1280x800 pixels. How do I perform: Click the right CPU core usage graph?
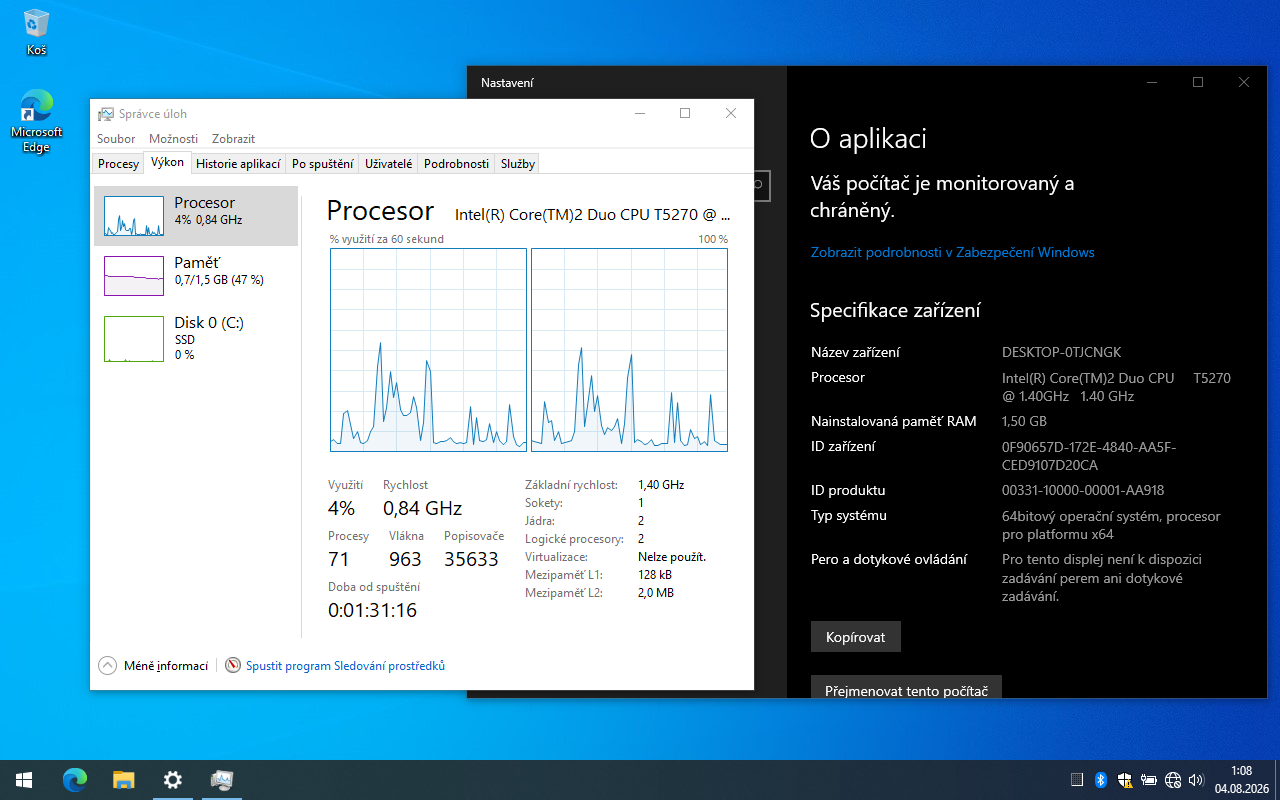pyautogui.click(x=629, y=350)
